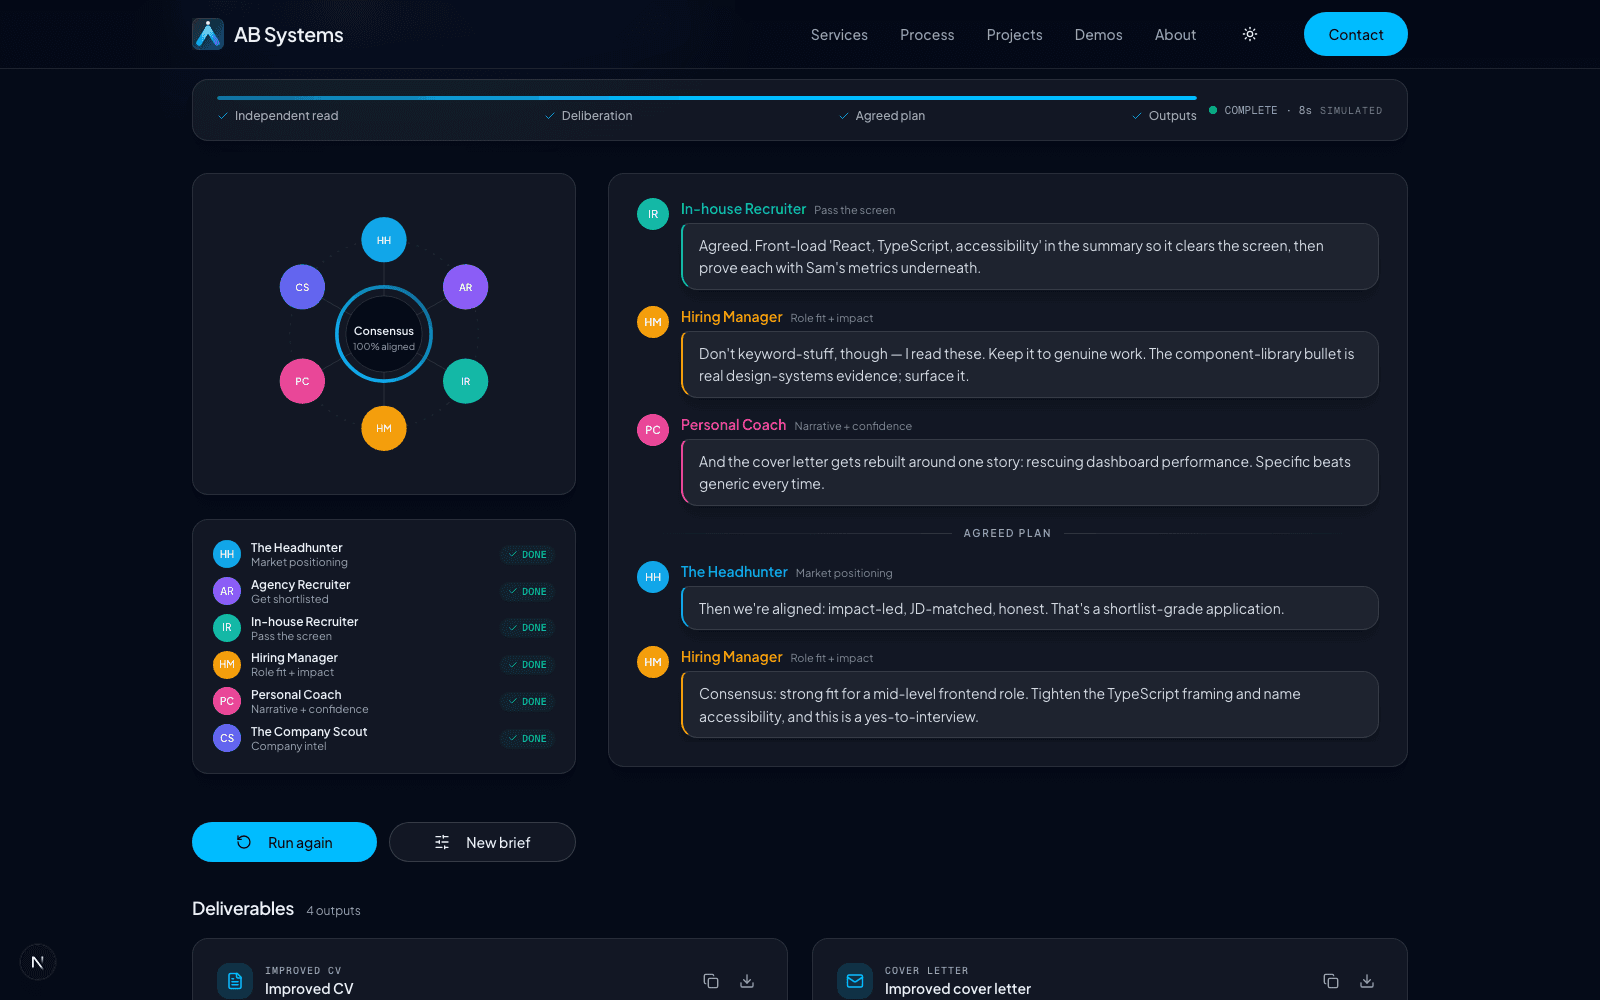Toggle the light/dark theme sun icon
The height and width of the screenshot is (1000, 1600).
coord(1250,34)
